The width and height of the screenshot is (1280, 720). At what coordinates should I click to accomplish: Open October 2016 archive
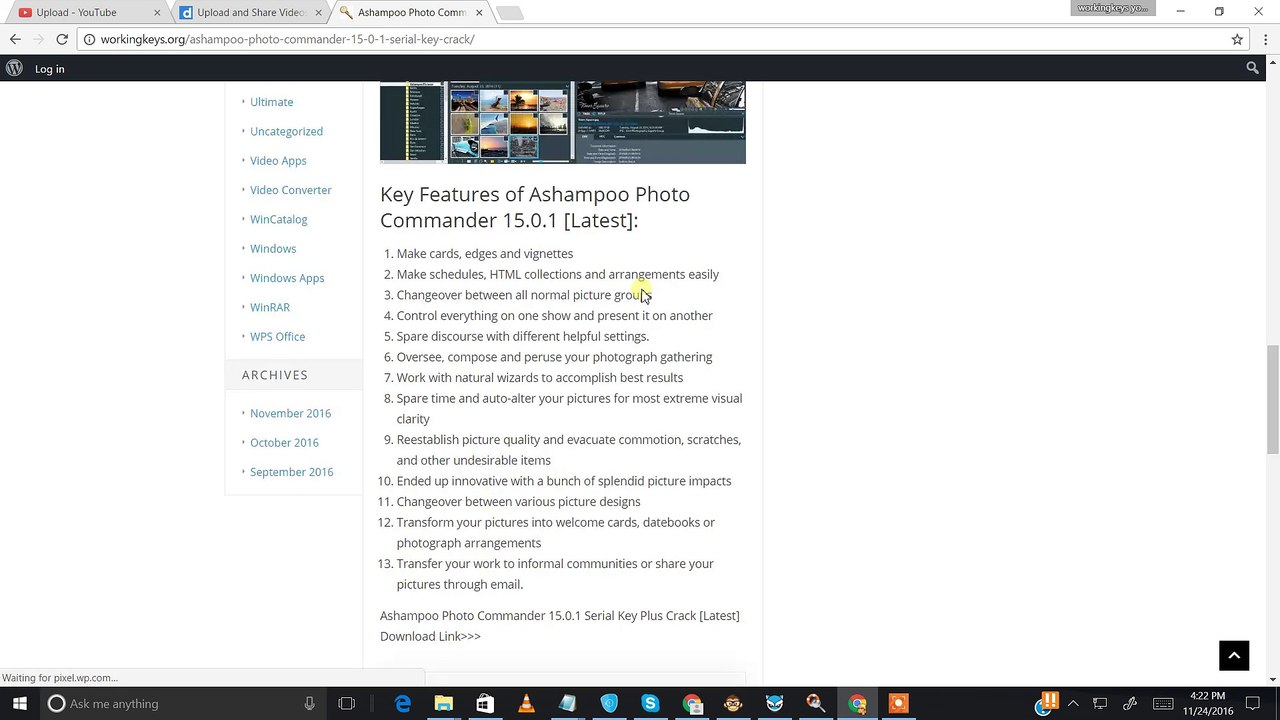(x=284, y=442)
